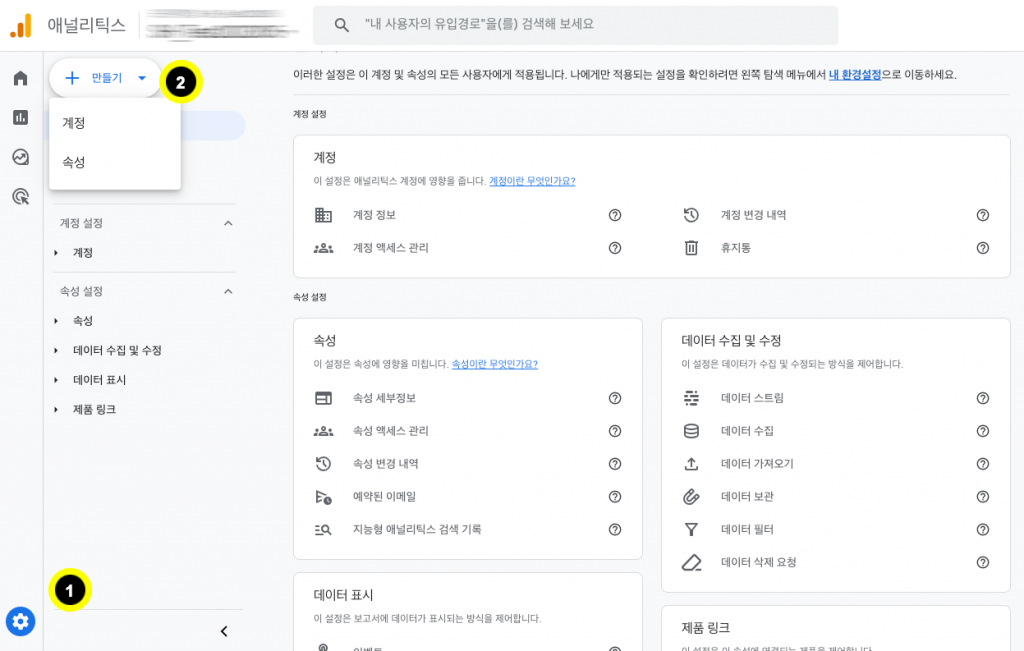Open the Admin settings gear icon
1024x651 pixels.
(x=20, y=621)
